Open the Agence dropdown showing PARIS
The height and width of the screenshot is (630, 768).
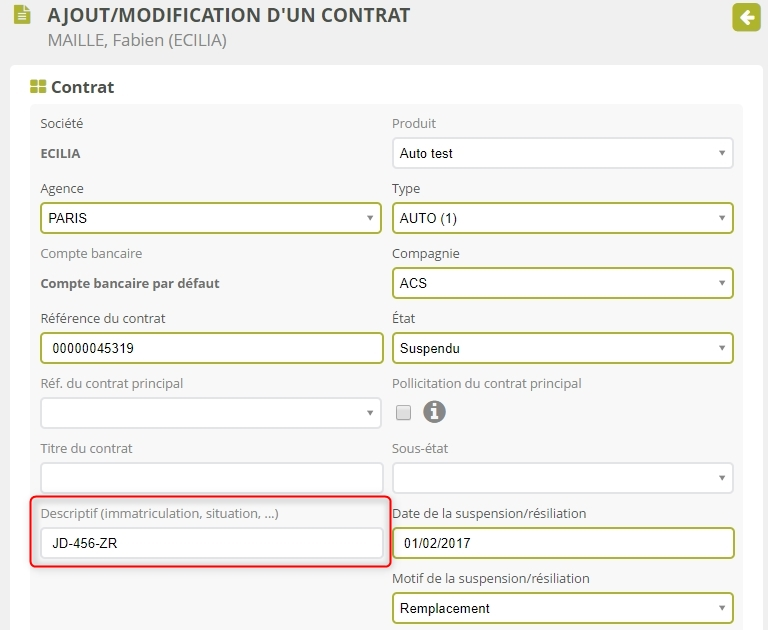211,218
